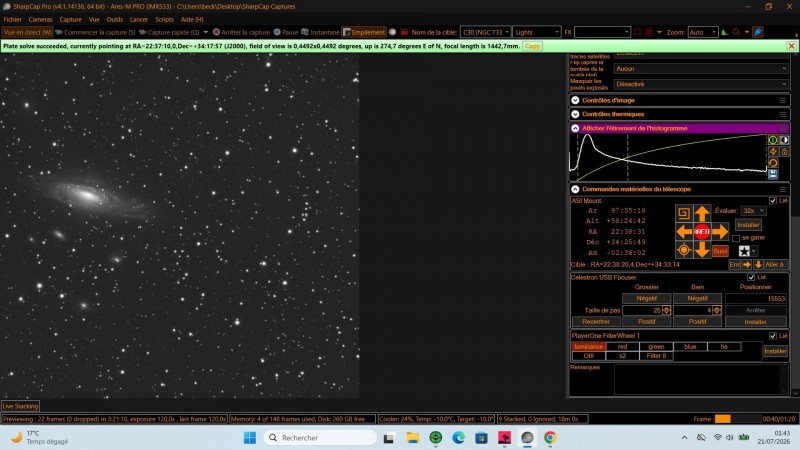800x450 pixels.
Task: Open the Lights frame type dropdown
Action: (x=536, y=32)
